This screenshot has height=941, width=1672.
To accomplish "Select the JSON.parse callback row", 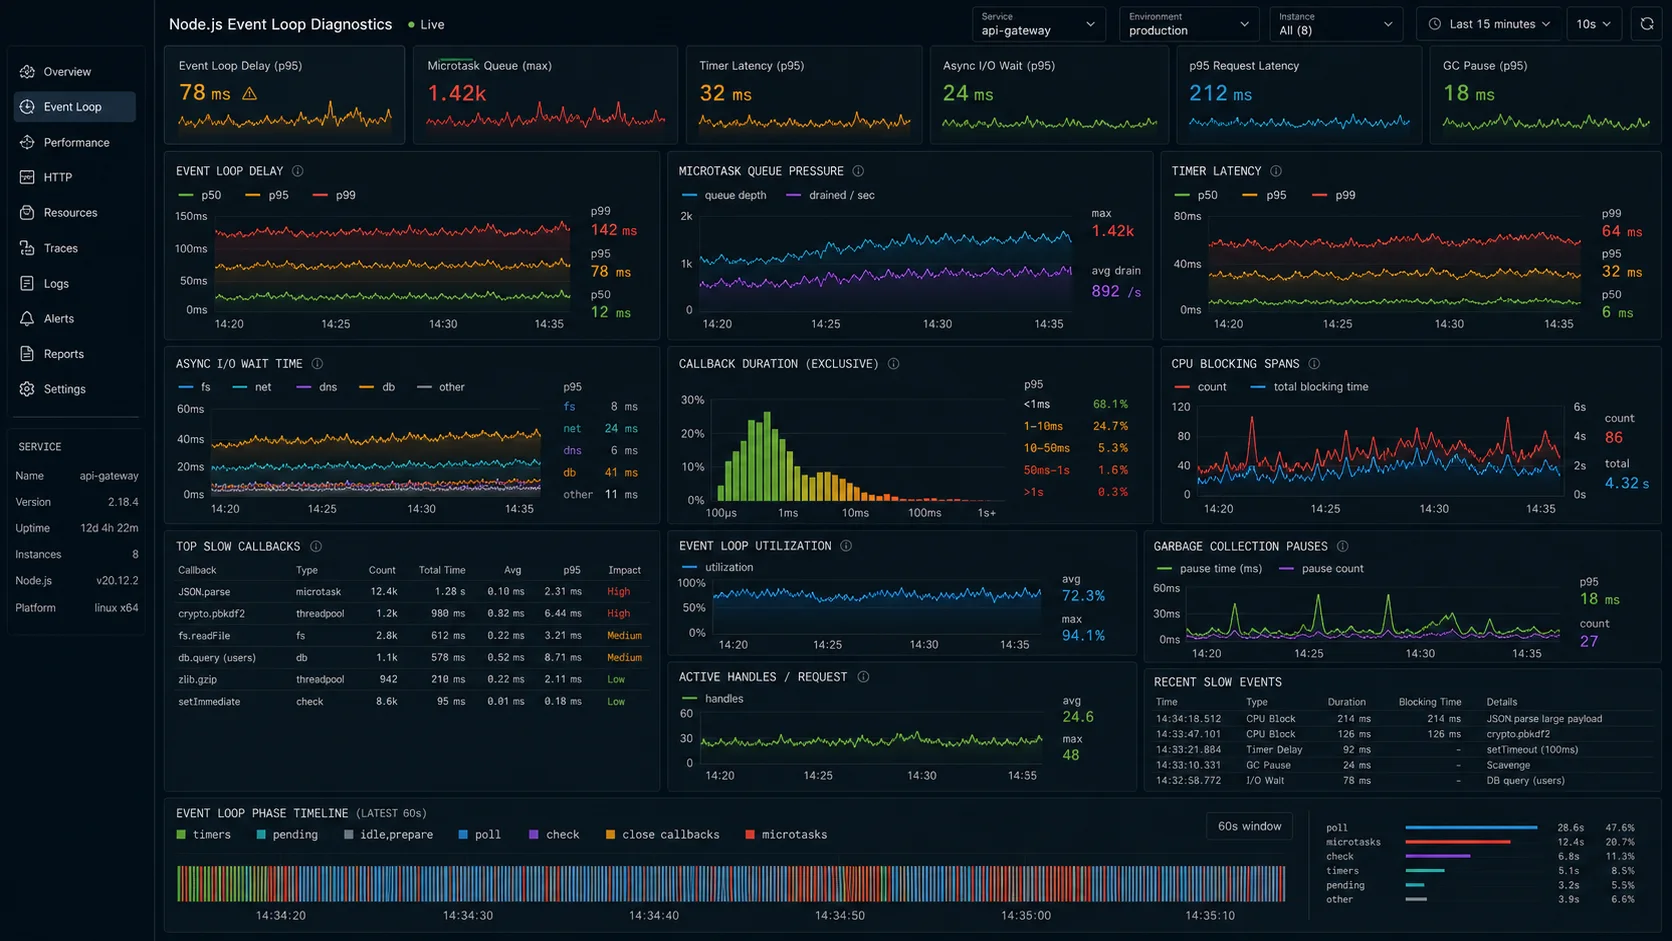I will click(x=410, y=592).
